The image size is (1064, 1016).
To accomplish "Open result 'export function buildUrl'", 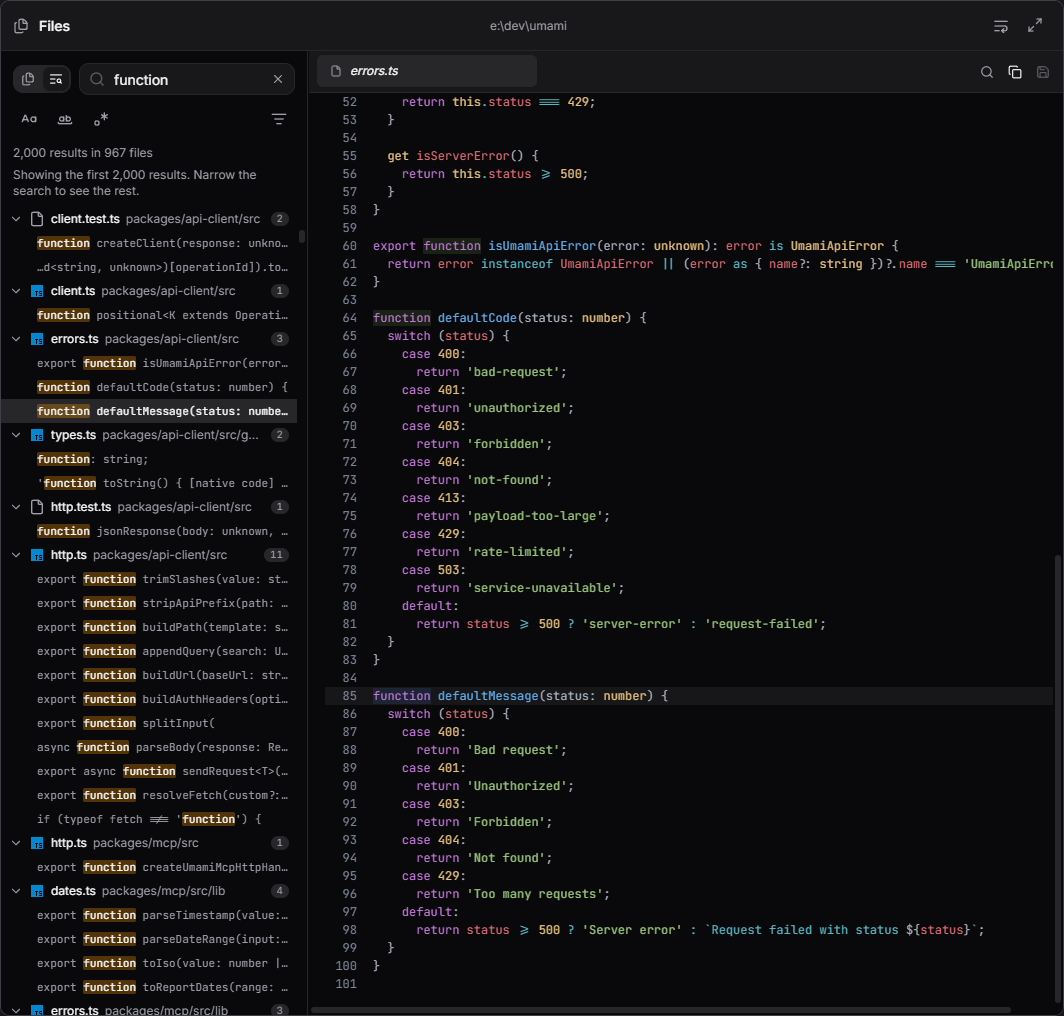I will pyautogui.click(x=149, y=675).
